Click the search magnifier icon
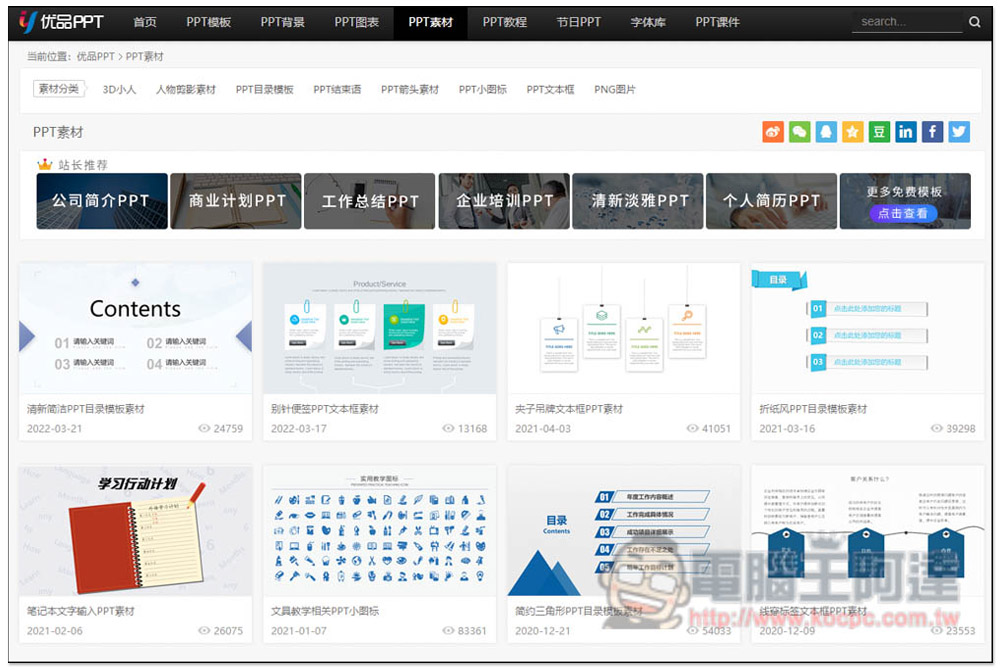This screenshot has width=1000, height=670. pyautogui.click(x=975, y=22)
